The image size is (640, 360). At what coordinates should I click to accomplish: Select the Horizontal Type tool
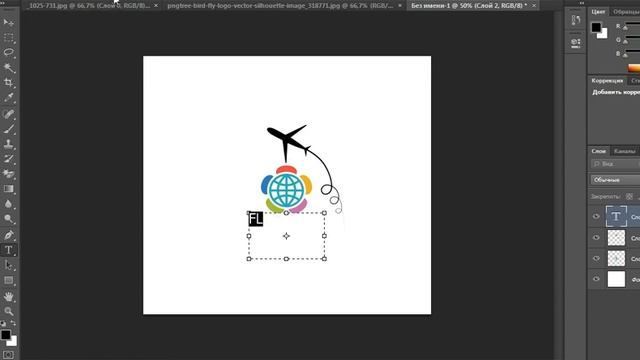point(8,250)
